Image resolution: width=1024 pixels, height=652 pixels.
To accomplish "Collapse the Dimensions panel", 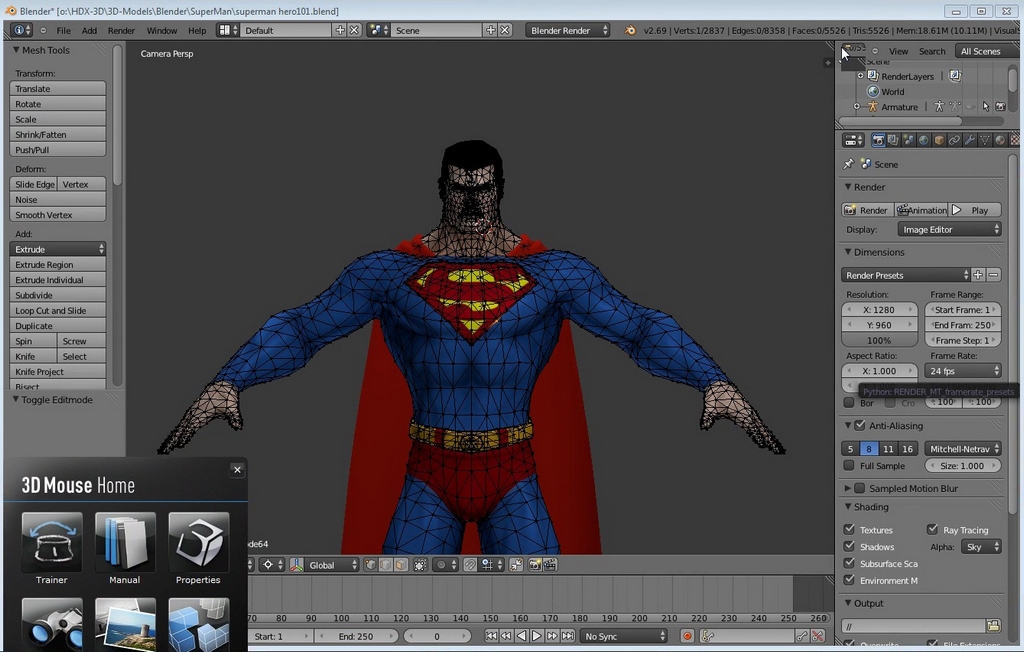I will tap(873, 252).
